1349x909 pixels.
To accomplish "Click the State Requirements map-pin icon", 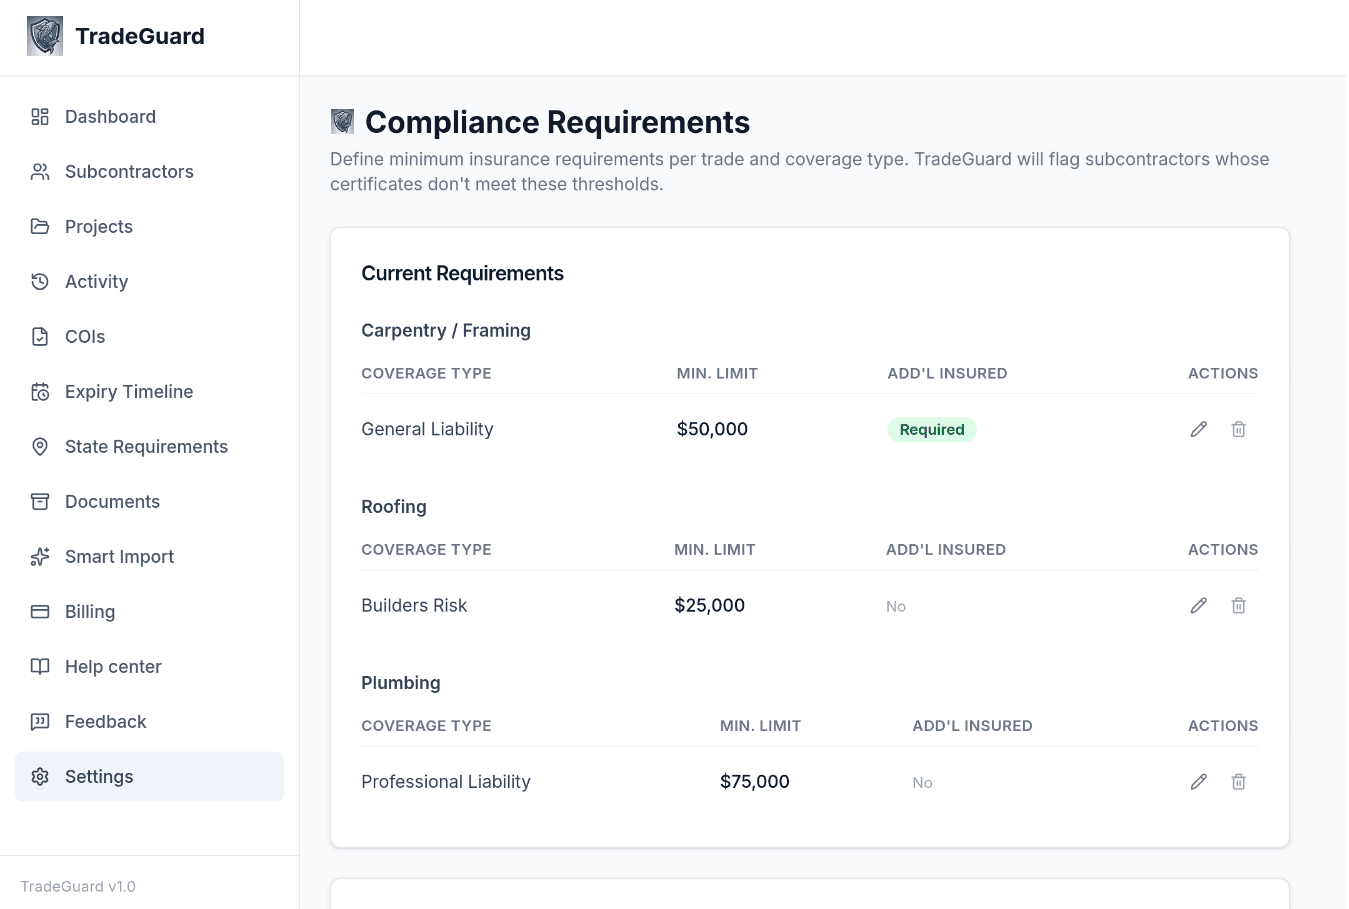I will 40,447.
